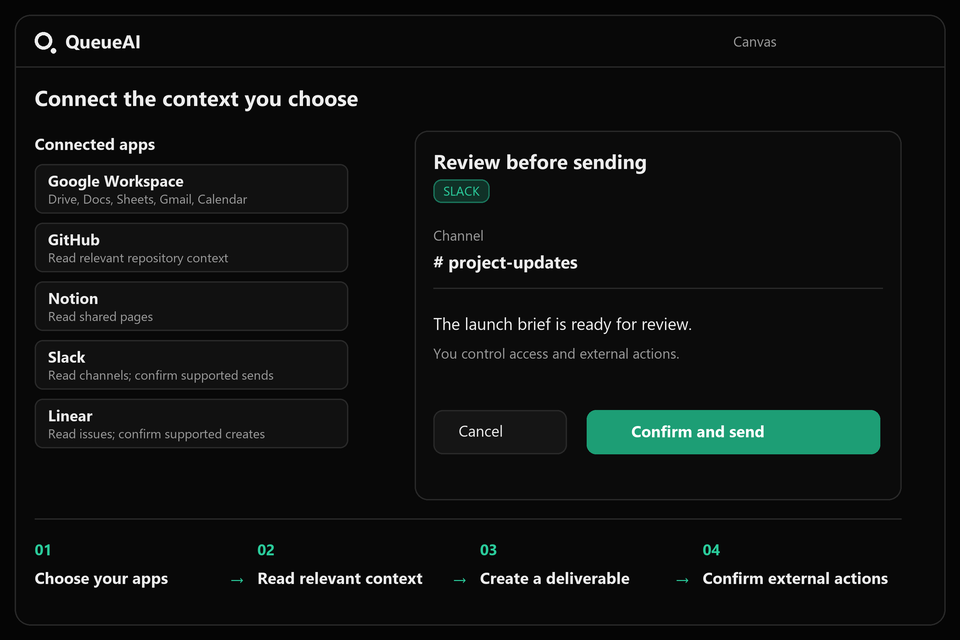Click 'Read relevant repository context' description
960x640 pixels.
click(x=138, y=258)
